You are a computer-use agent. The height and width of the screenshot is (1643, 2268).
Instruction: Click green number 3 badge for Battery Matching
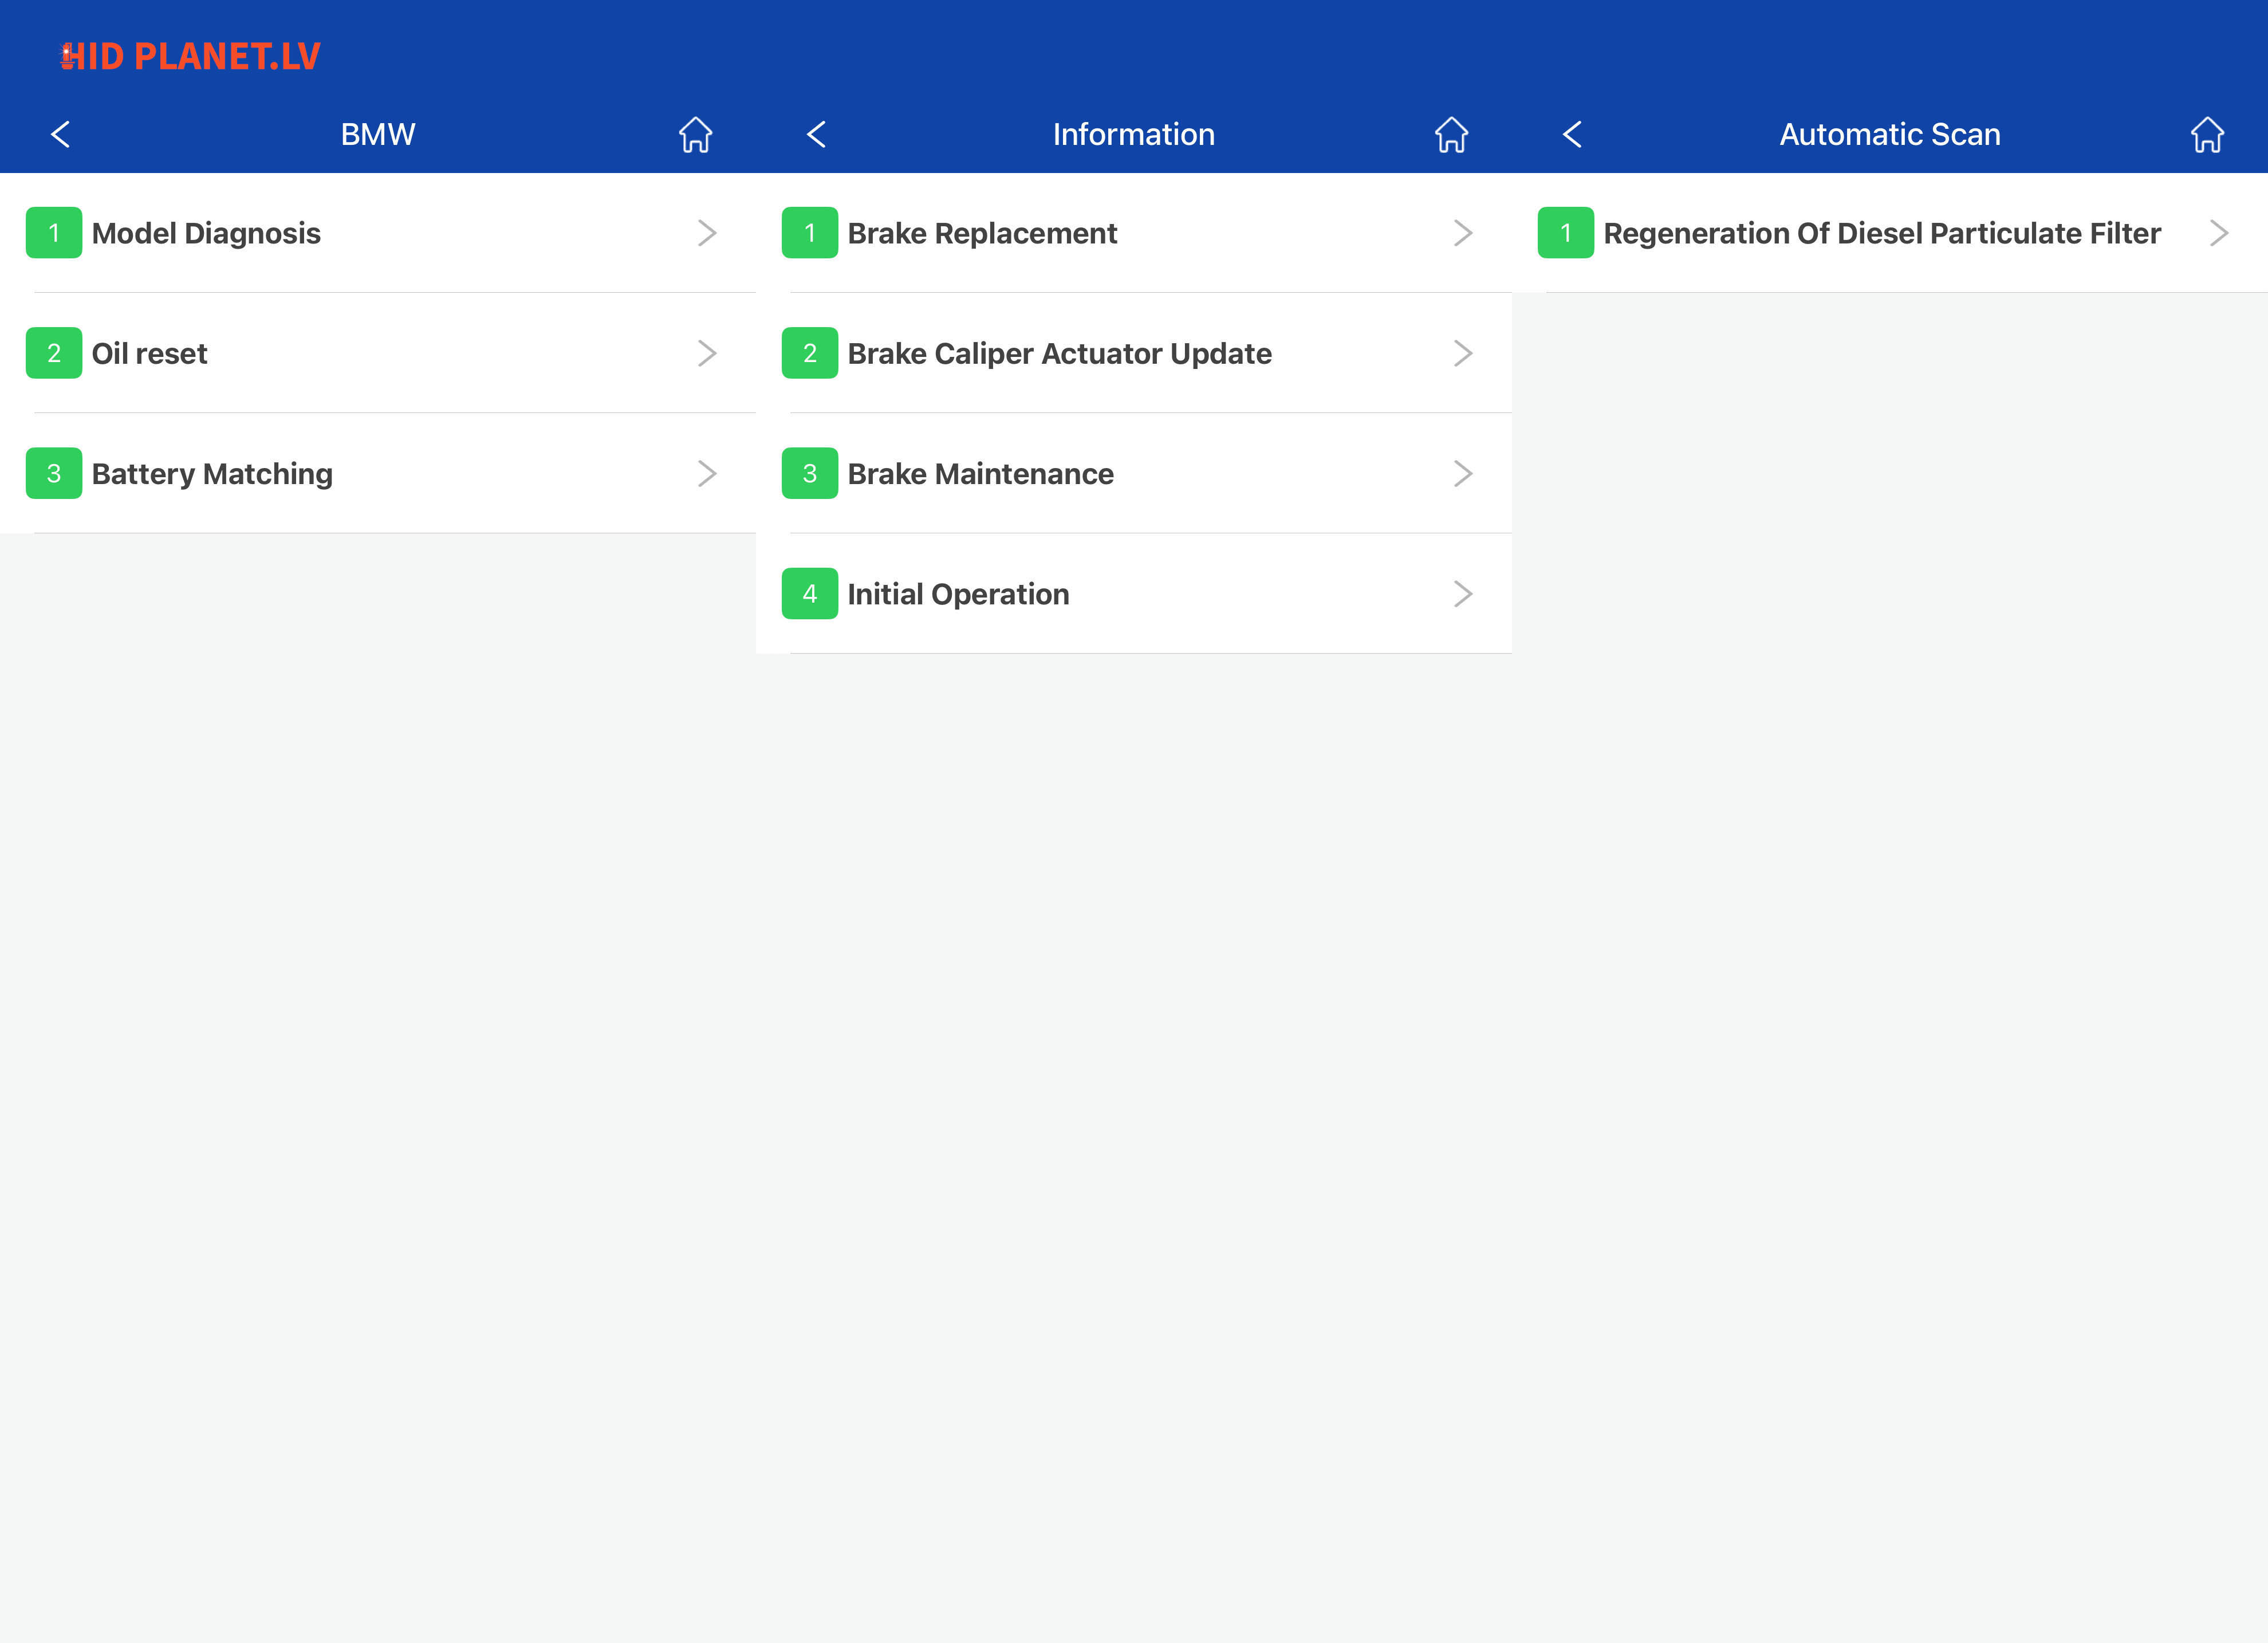tap(54, 474)
